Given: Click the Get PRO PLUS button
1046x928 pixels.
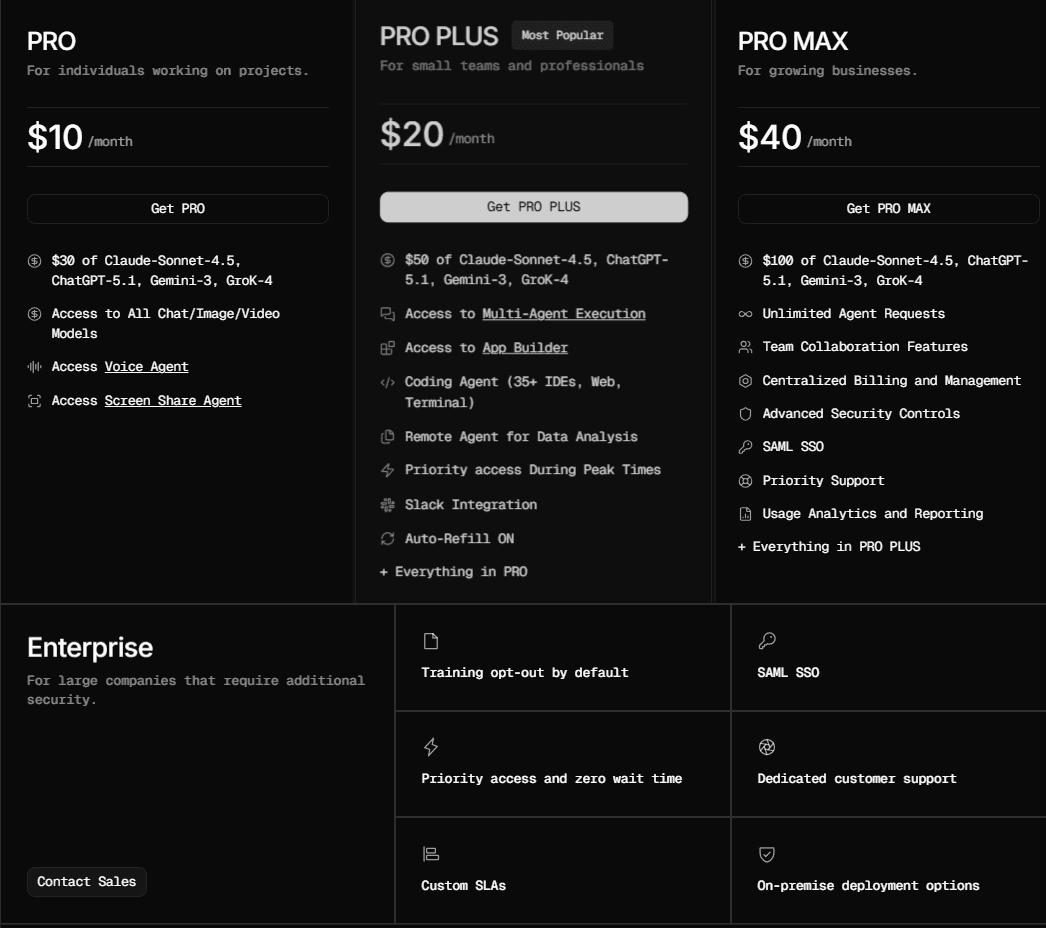Looking at the screenshot, I should point(534,207).
